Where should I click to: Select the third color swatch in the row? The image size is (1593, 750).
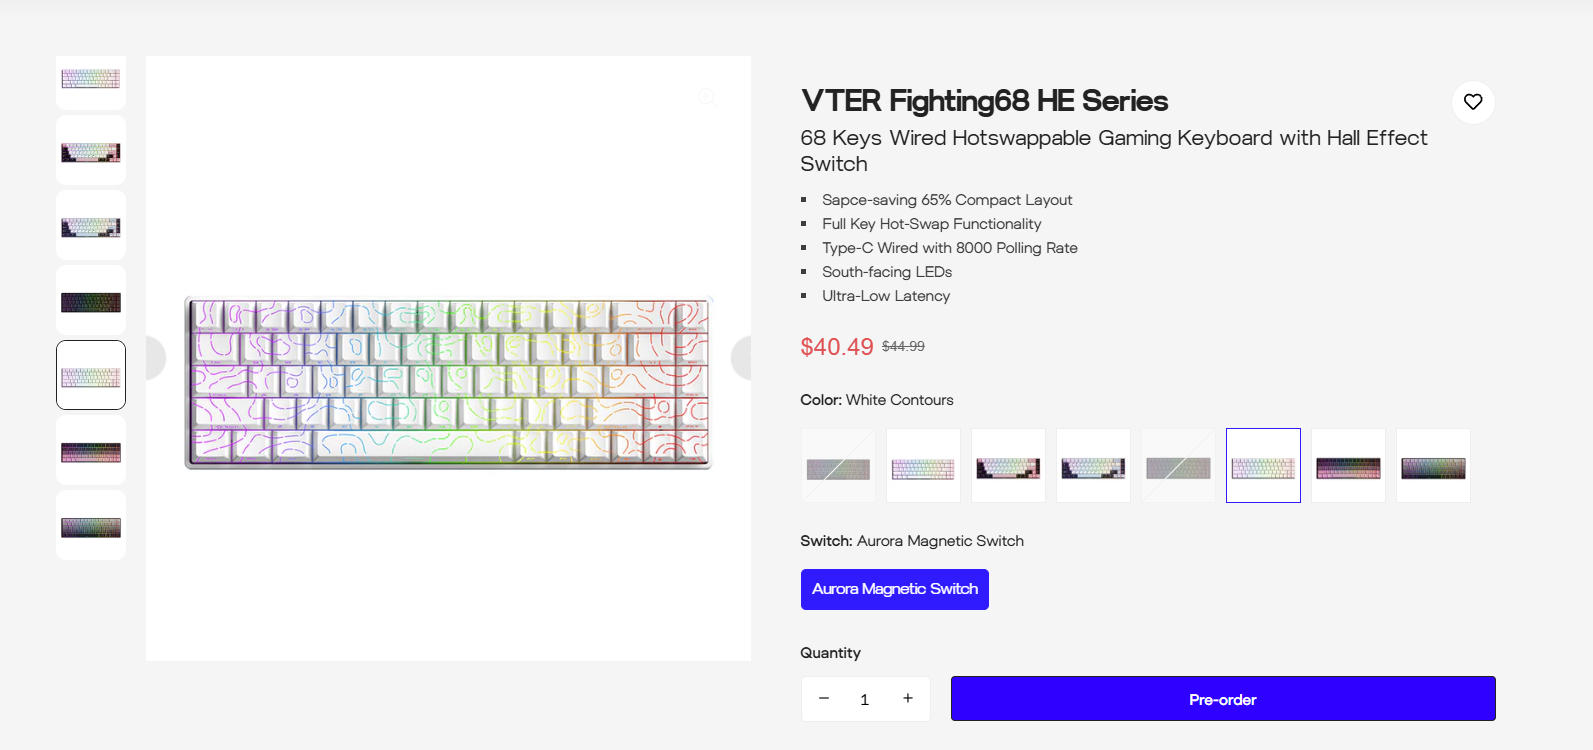click(x=1008, y=466)
